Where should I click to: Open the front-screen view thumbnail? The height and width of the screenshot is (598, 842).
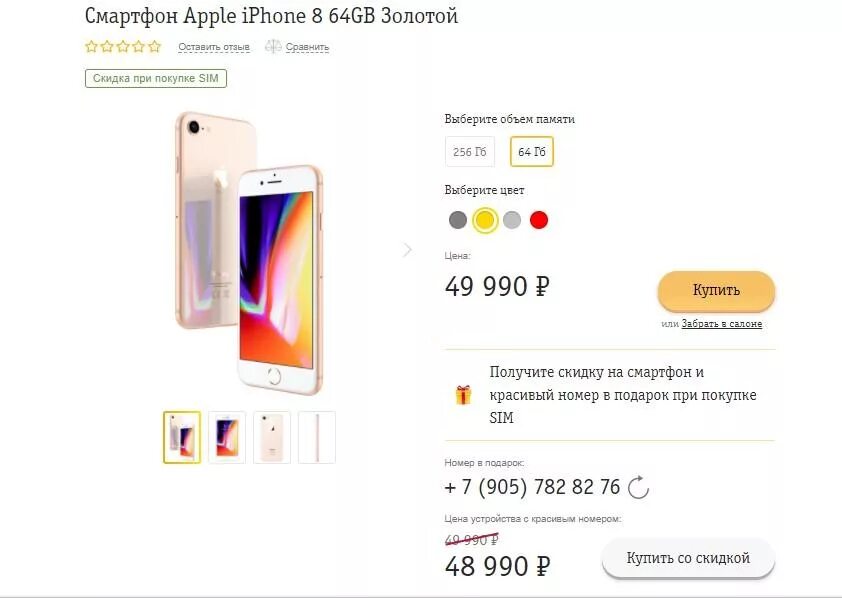[x=227, y=437]
